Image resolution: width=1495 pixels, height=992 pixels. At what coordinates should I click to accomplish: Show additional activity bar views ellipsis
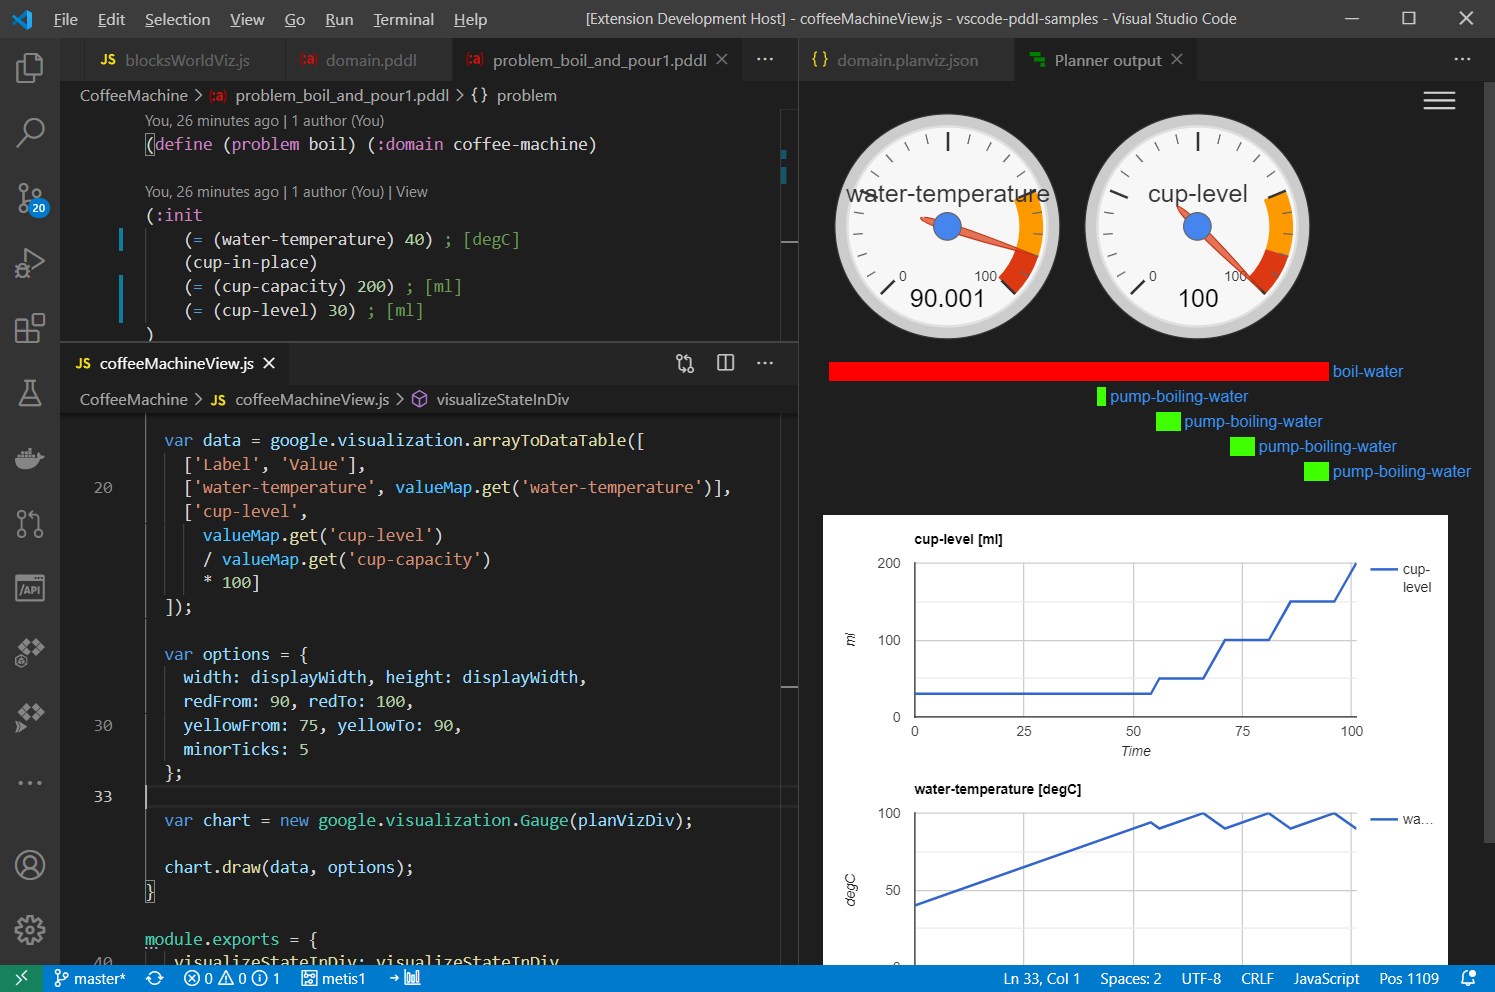(30, 782)
